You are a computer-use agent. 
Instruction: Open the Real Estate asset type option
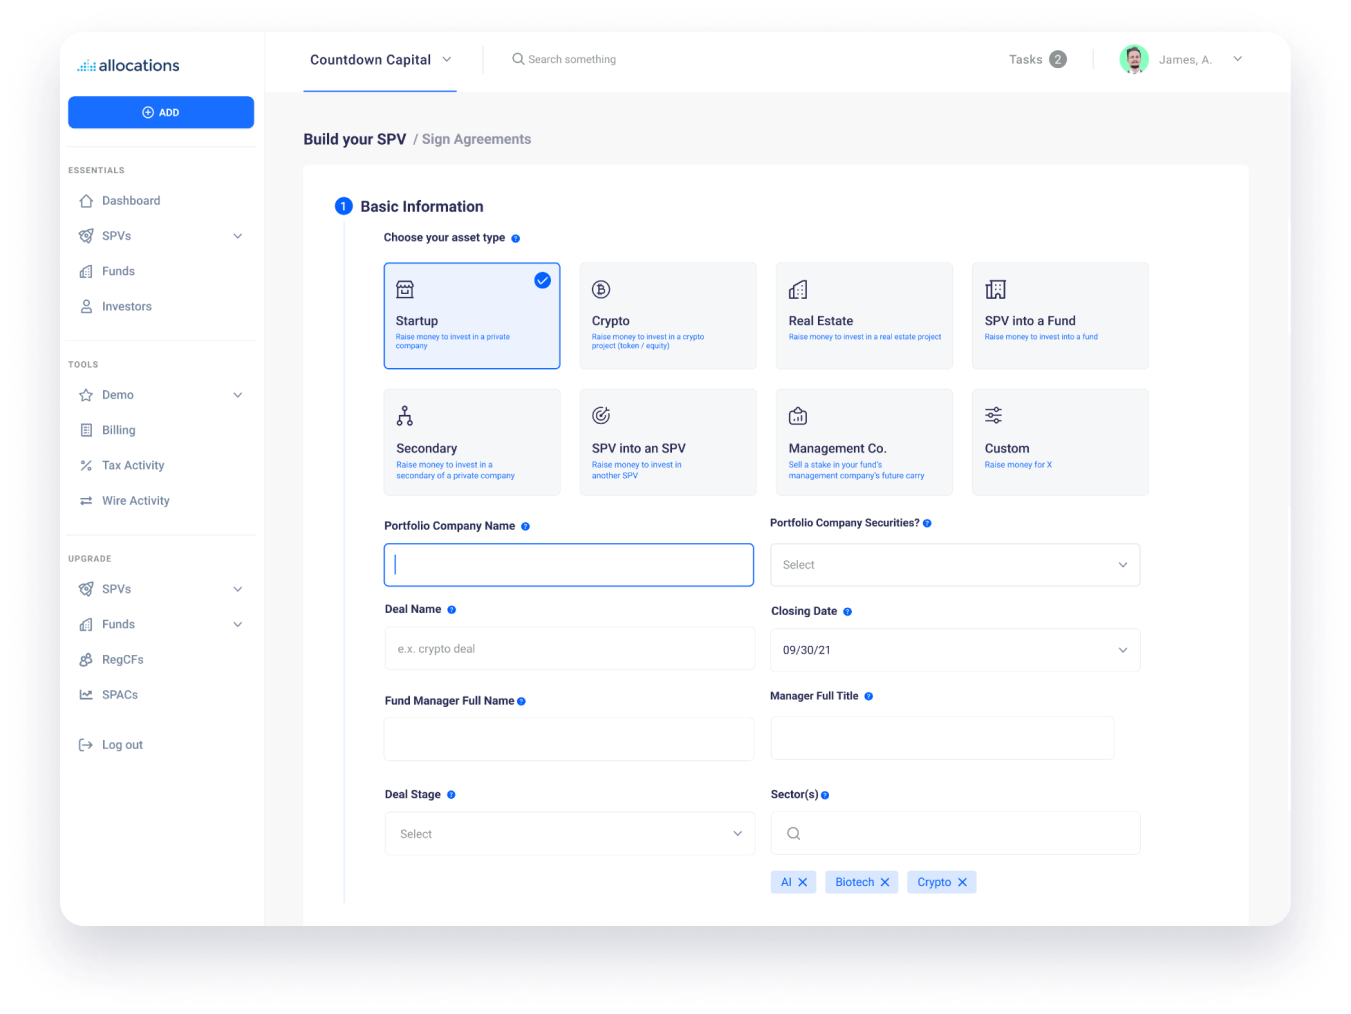tap(797, 288)
